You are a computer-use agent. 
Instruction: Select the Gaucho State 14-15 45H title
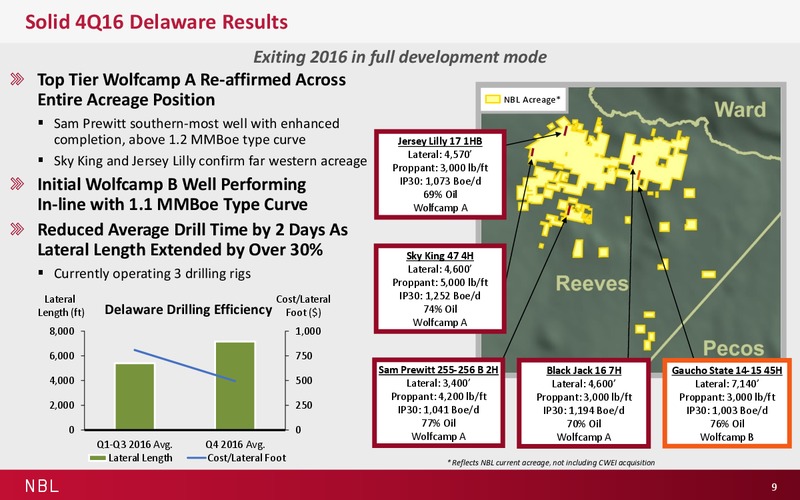727,370
